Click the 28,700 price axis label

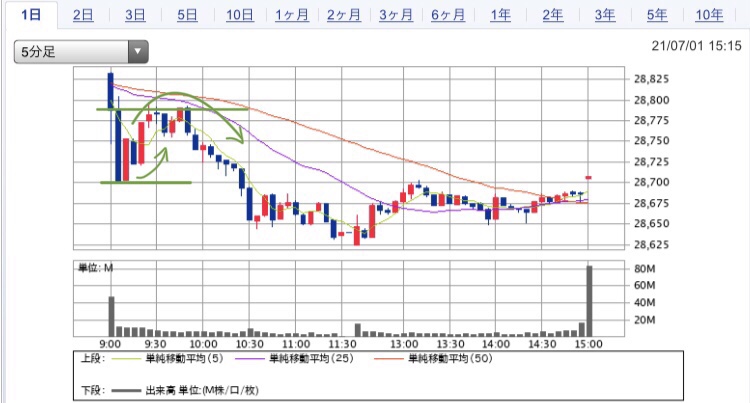point(651,182)
